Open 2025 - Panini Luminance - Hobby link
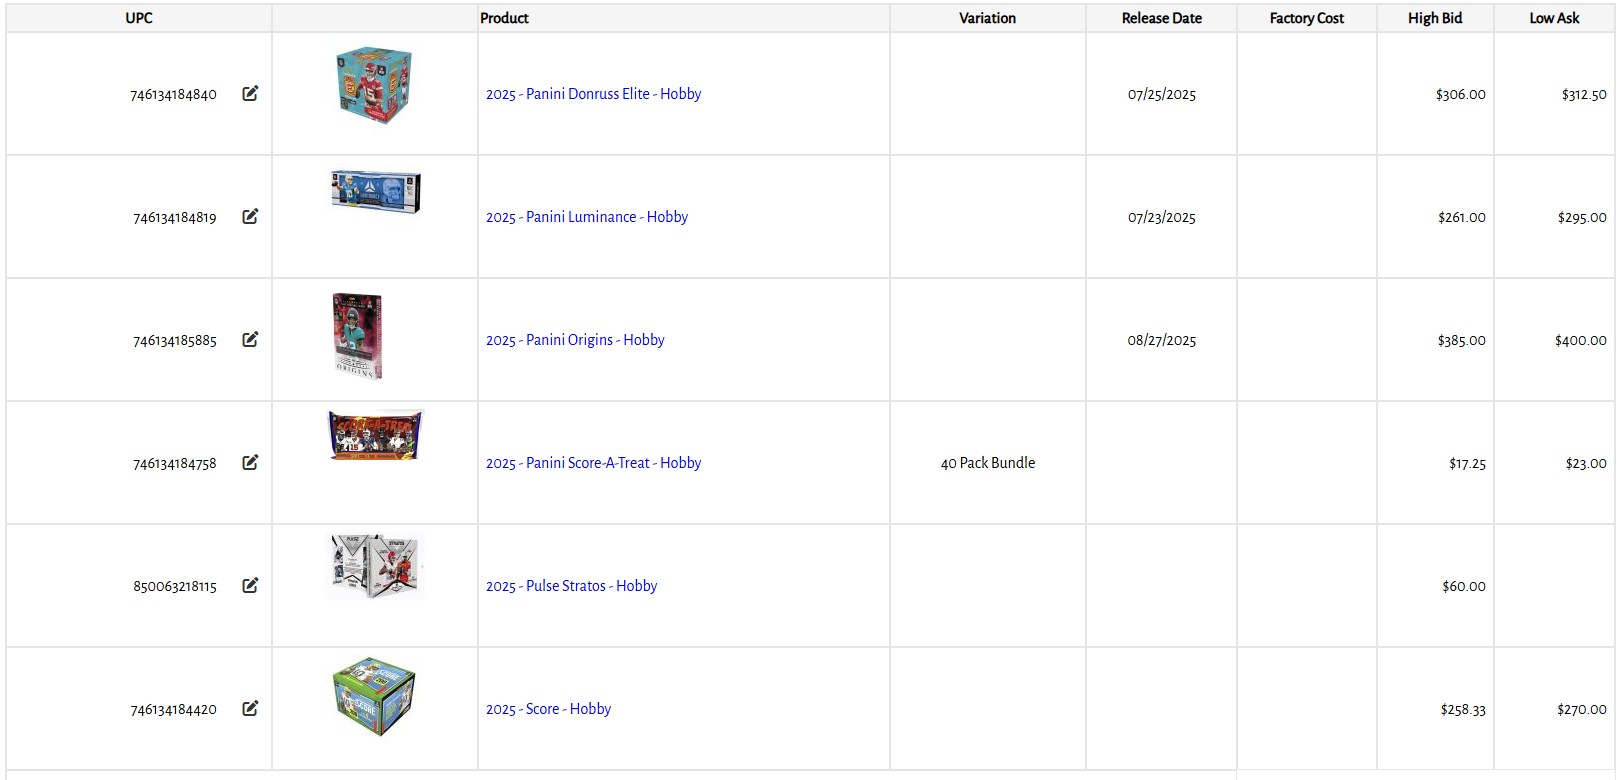This screenshot has height=780, width=1620. tap(587, 217)
